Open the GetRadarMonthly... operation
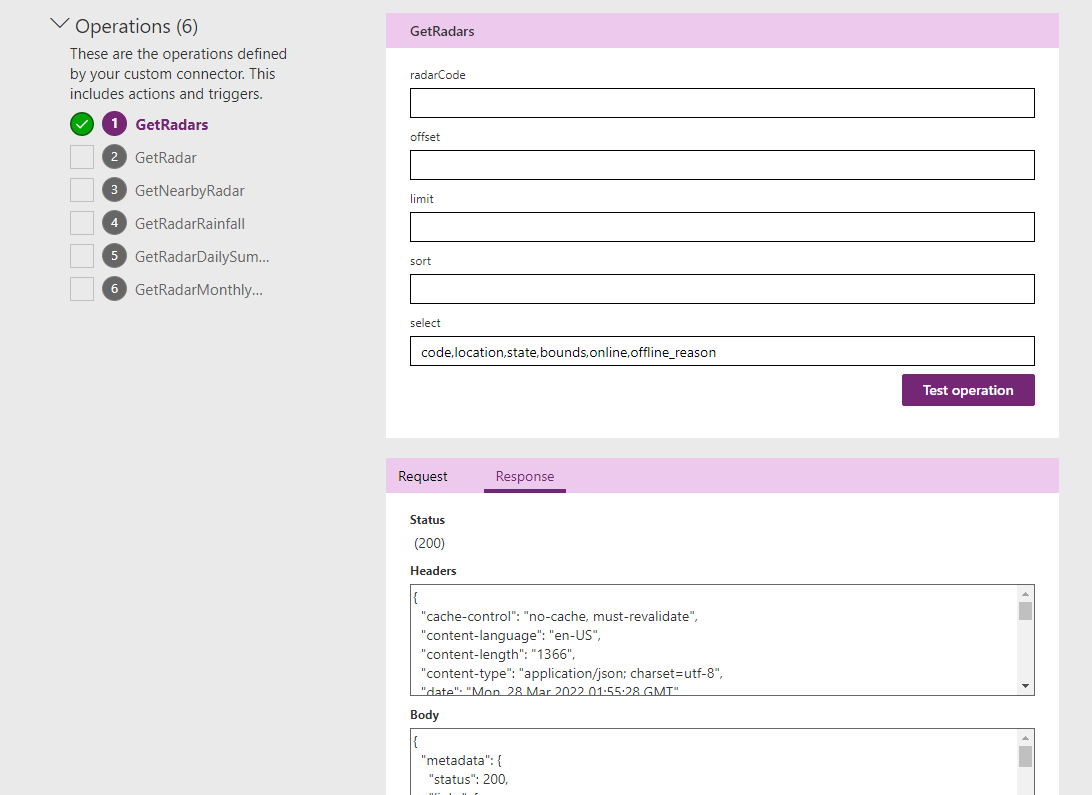This screenshot has height=795, width=1092. coord(198,290)
